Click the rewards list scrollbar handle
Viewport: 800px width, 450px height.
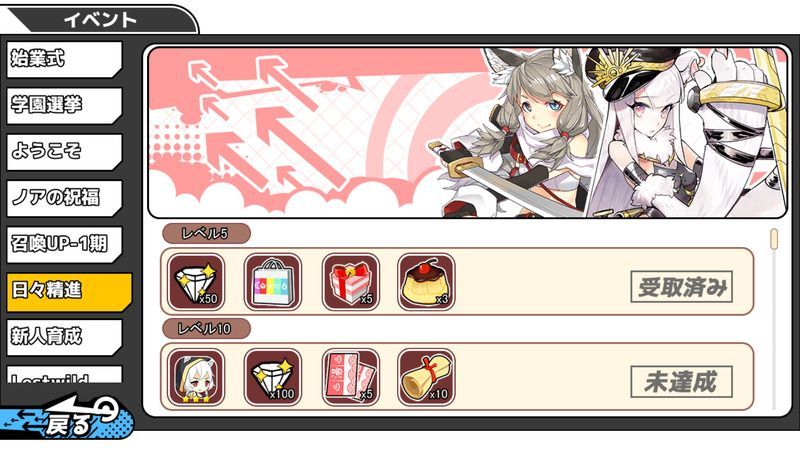point(774,239)
